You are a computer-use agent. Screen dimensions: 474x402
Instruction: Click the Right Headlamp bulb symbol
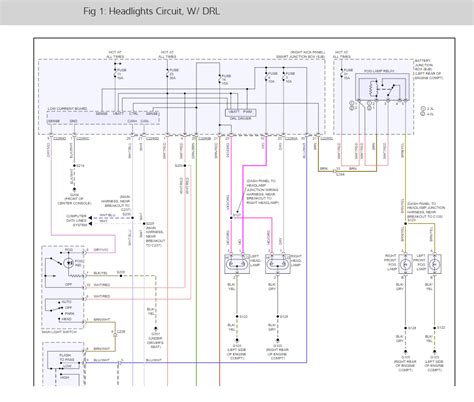point(278,264)
